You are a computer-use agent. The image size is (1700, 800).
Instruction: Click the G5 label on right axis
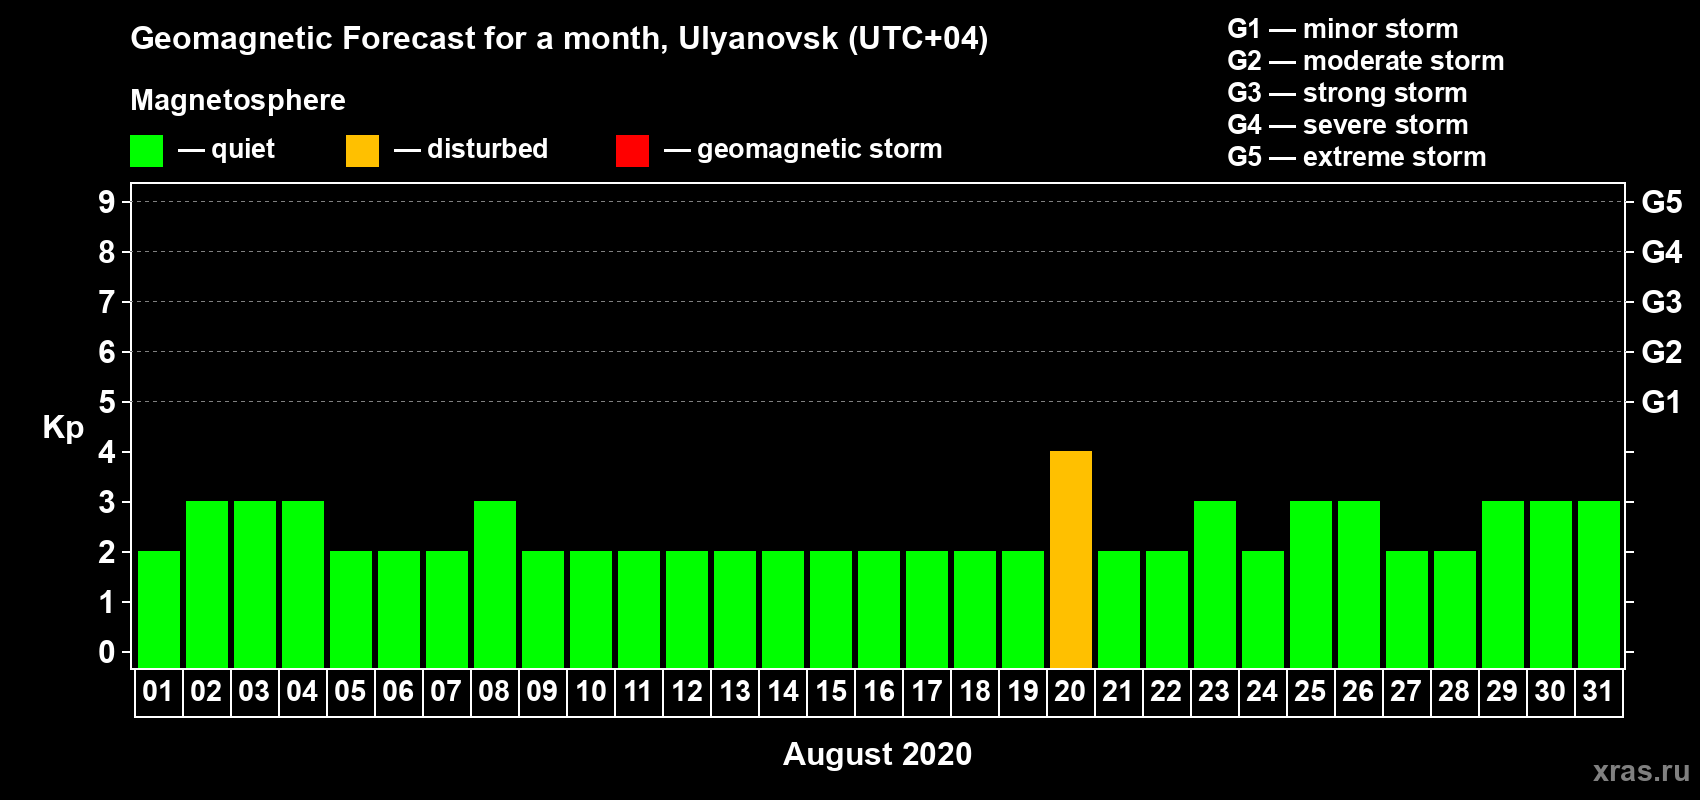point(1661,202)
